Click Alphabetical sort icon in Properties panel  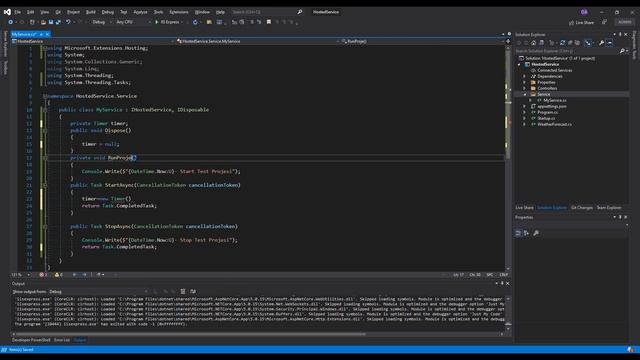527,233
